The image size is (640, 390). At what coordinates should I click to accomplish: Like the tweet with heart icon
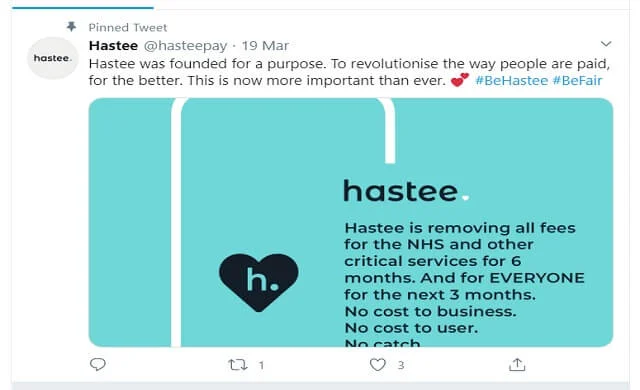[378, 364]
